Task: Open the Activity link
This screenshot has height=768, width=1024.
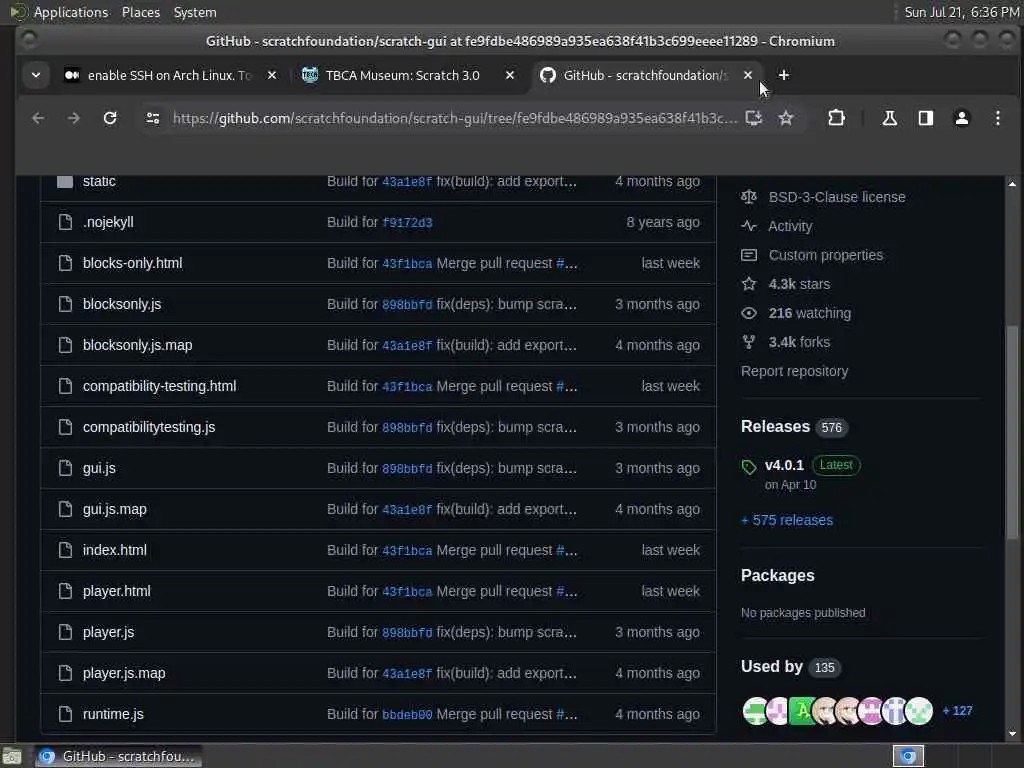Action: (790, 226)
